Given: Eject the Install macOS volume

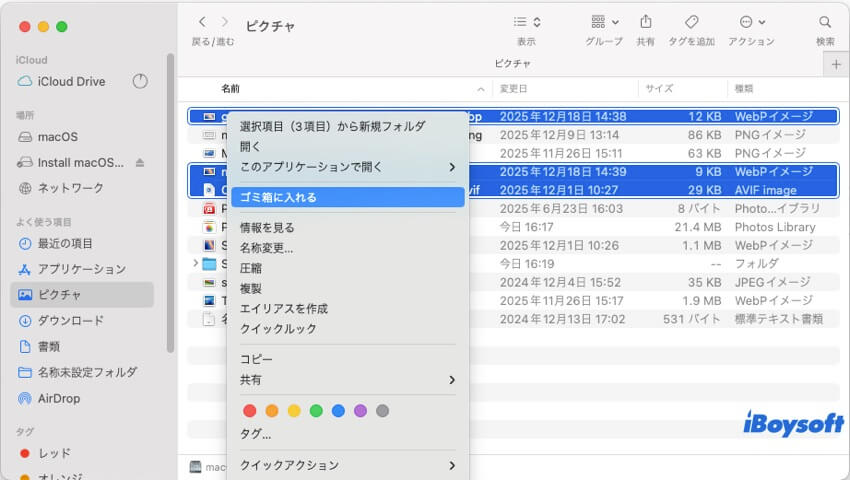Looking at the screenshot, I should point(140,162).
